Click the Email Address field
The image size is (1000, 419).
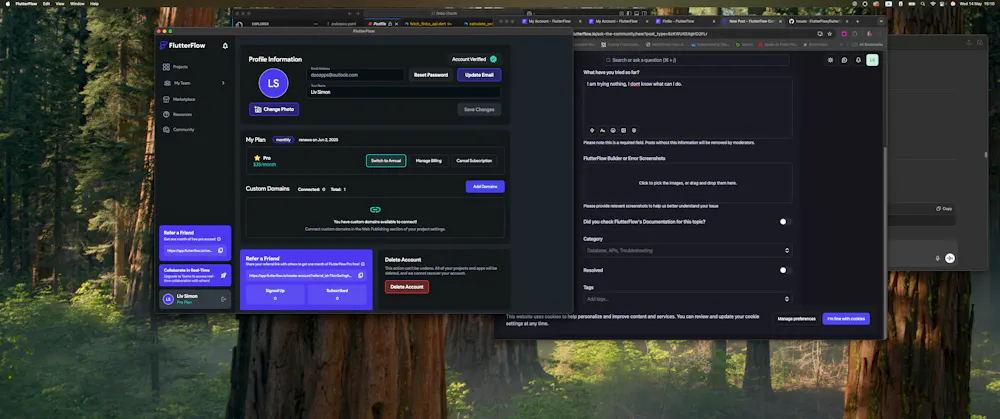point(356,75)
